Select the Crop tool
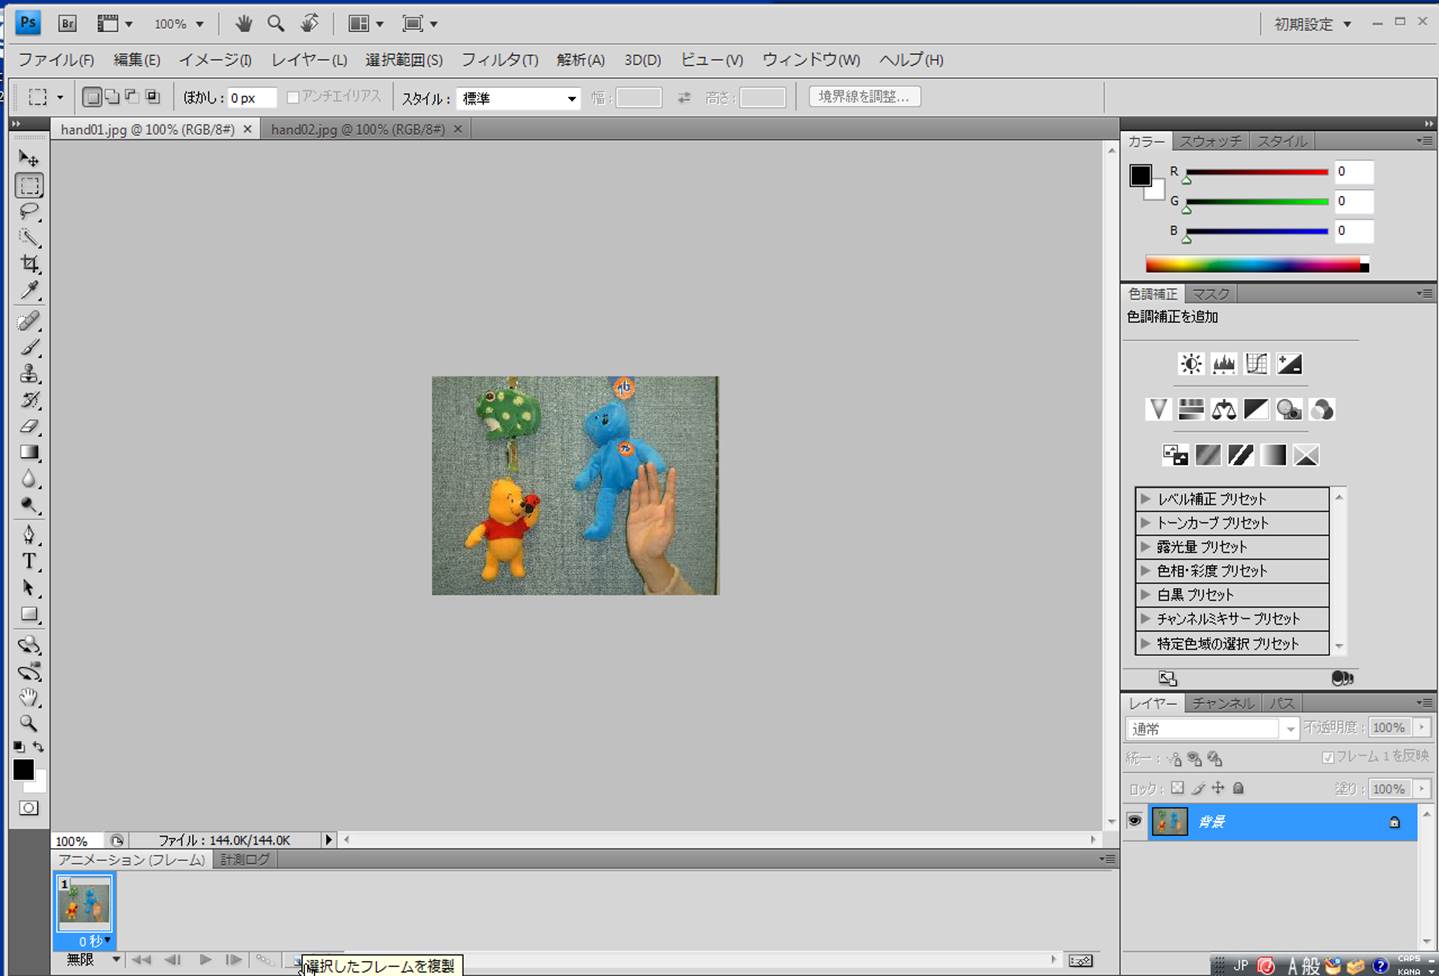Screen dimensions: 1439x976 [29, 264]
